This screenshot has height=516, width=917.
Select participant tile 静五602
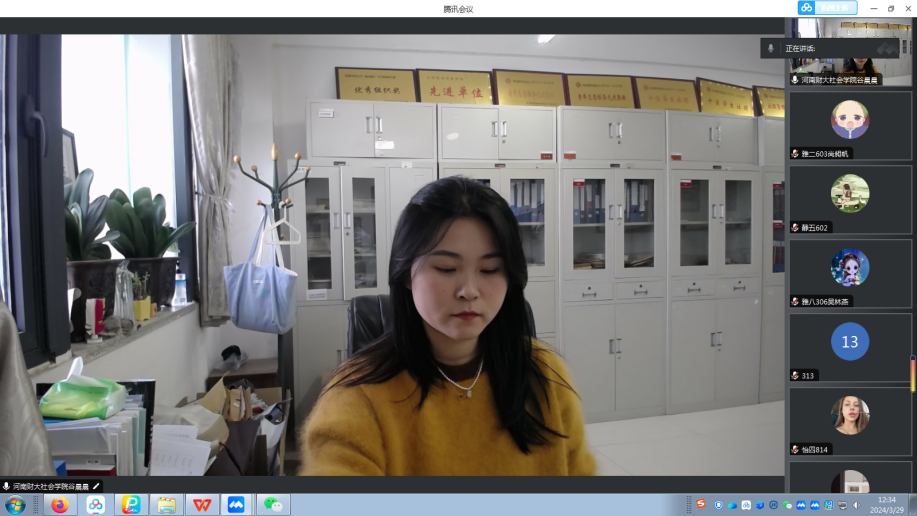[850, 199]
